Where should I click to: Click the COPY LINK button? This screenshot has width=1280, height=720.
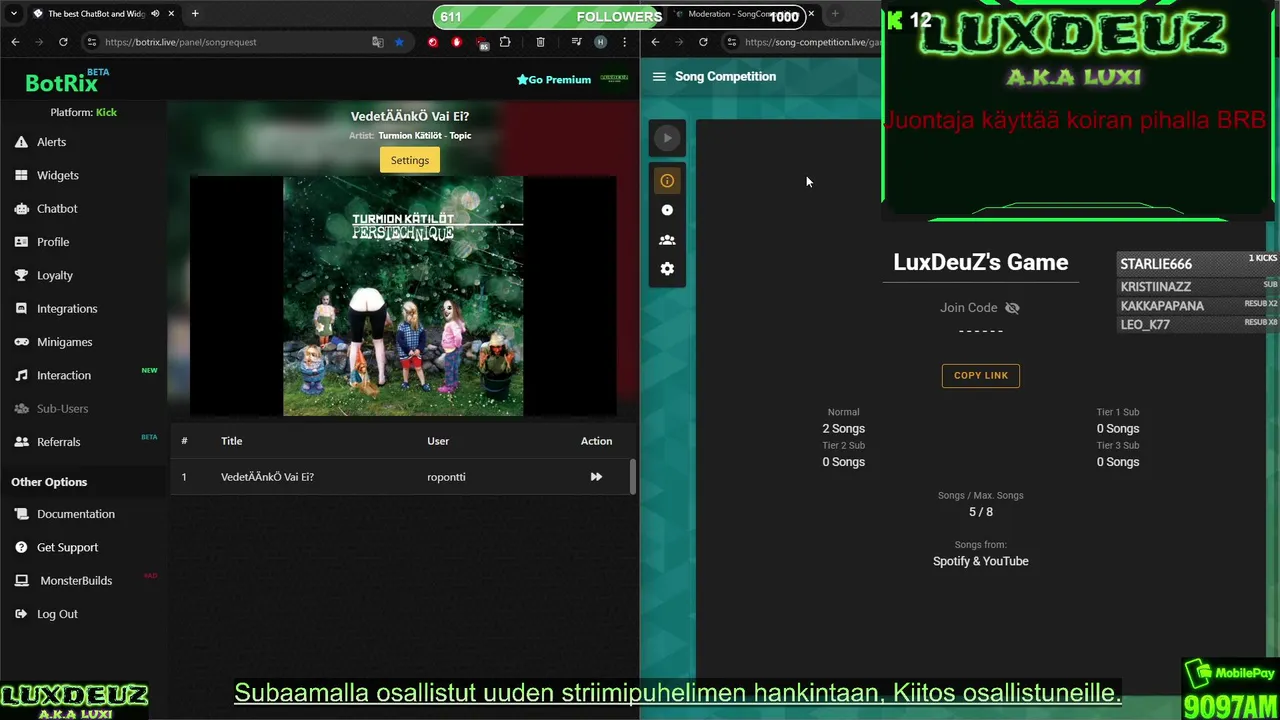pyautogui.click(x=981, y=375)
